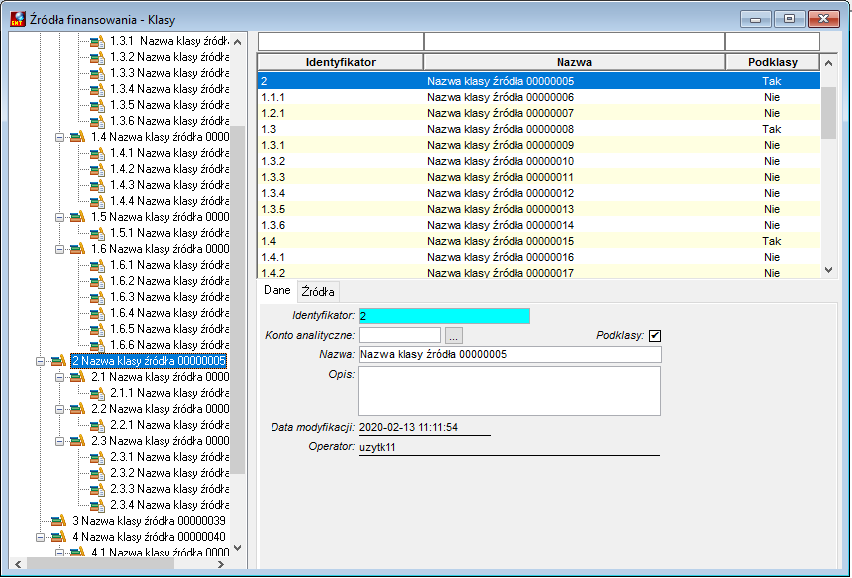
Task: Collapse tree node 4
Action: click(x=40, y=537)
